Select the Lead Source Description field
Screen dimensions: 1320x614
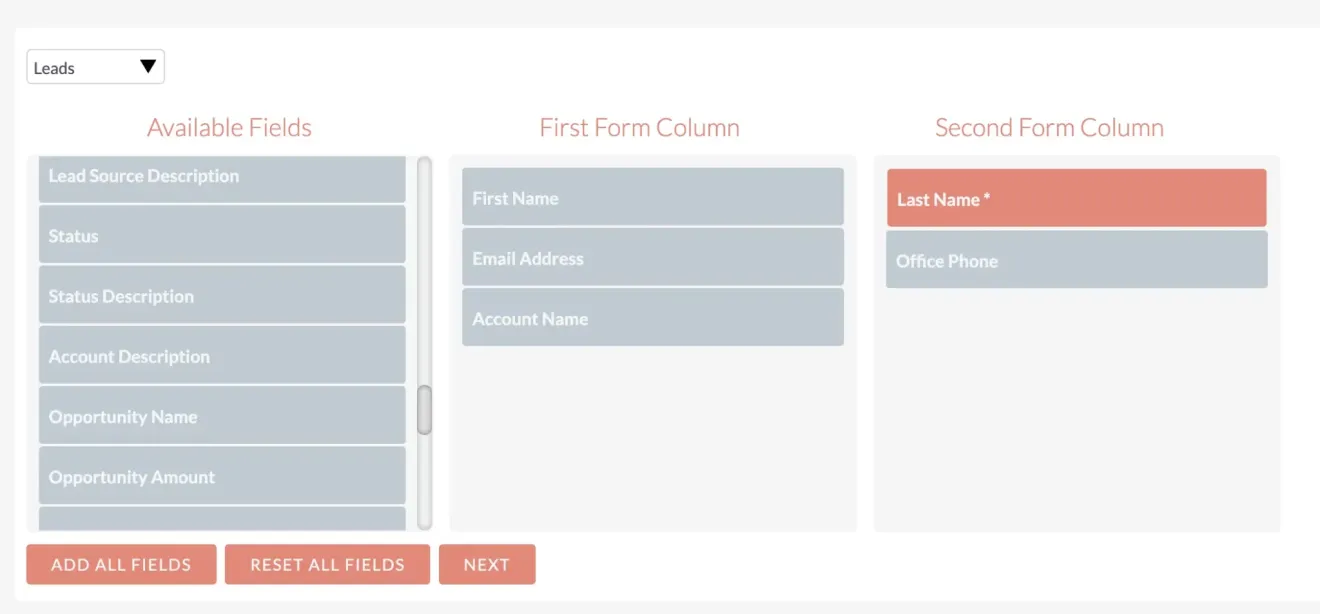coord(222,176)
